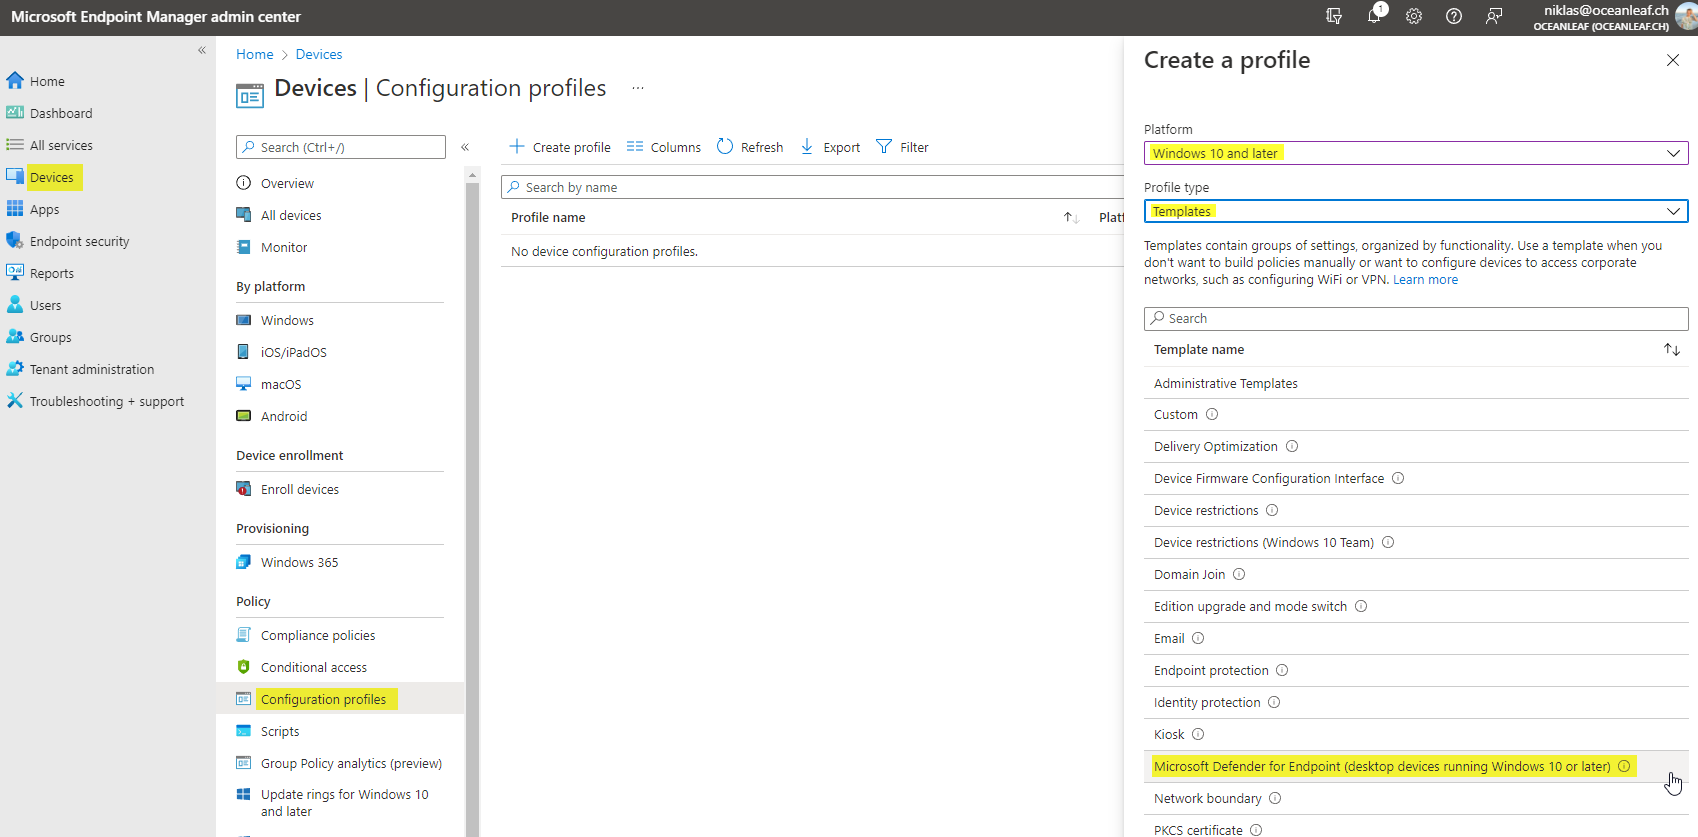Screen dimensions: 1698x837
Task: Open Windows platform devices
Action: (x=287, y=320)
